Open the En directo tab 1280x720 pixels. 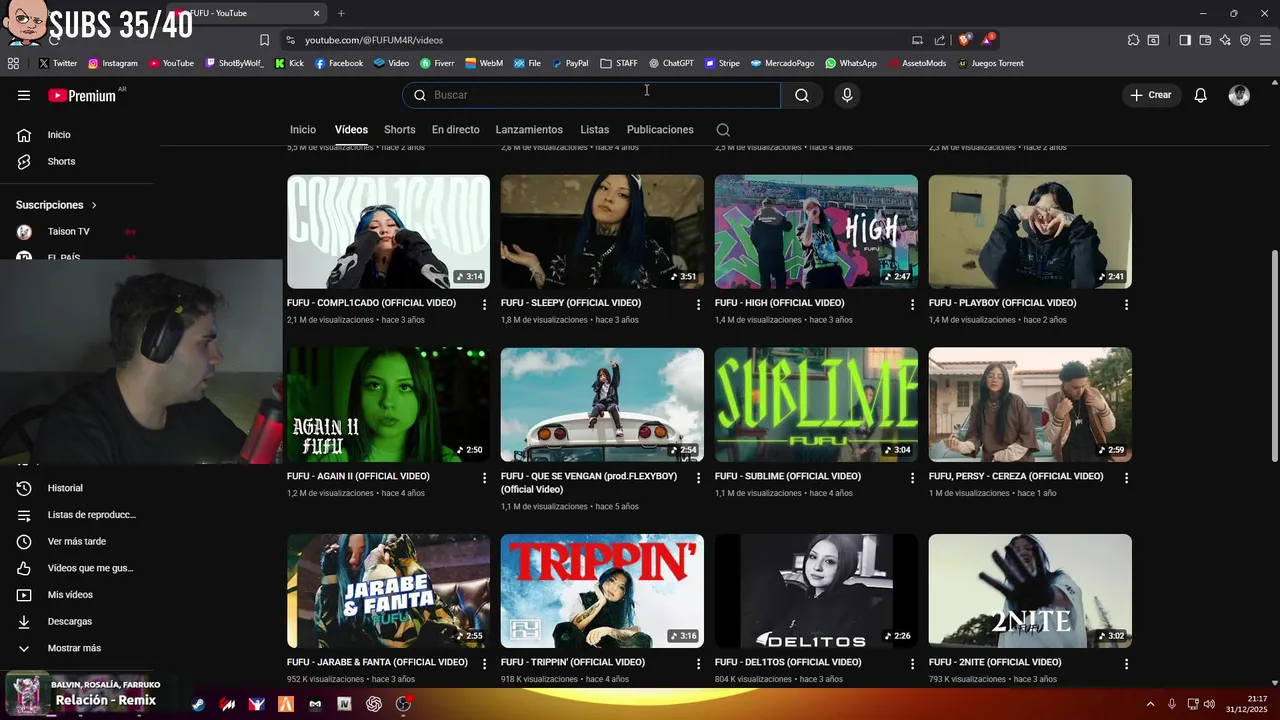pyautogui.click(x=456, y=130)
